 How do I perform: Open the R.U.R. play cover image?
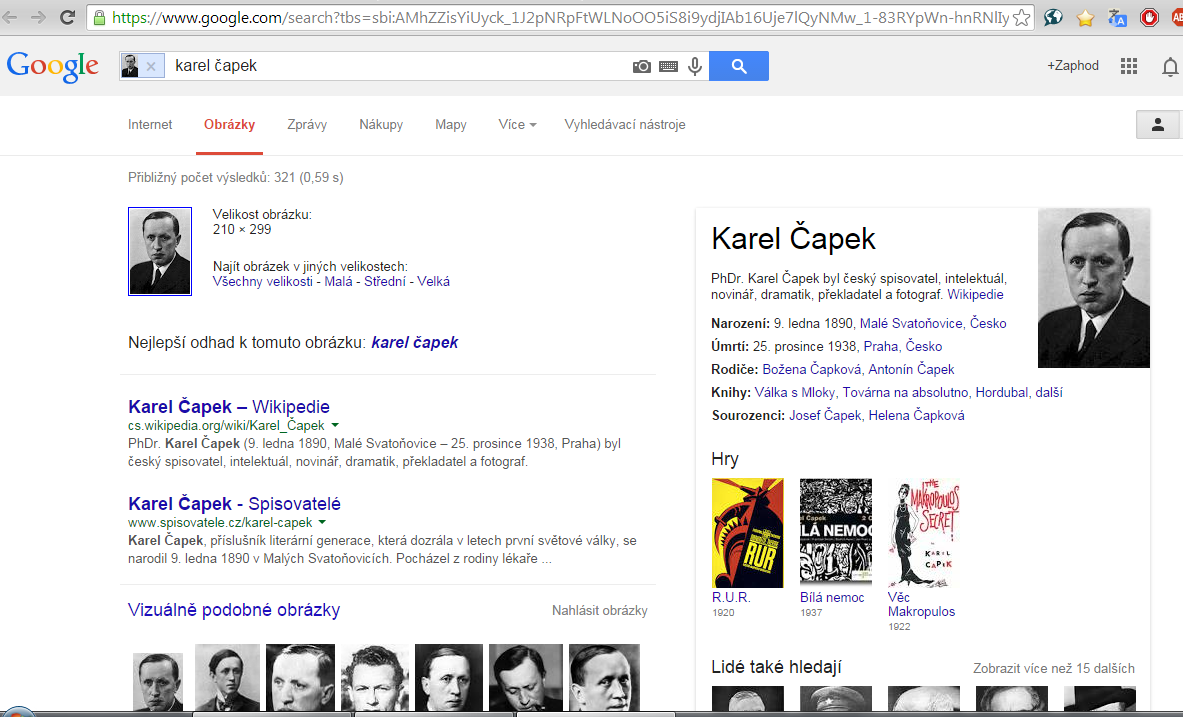[x=748, y=533]
